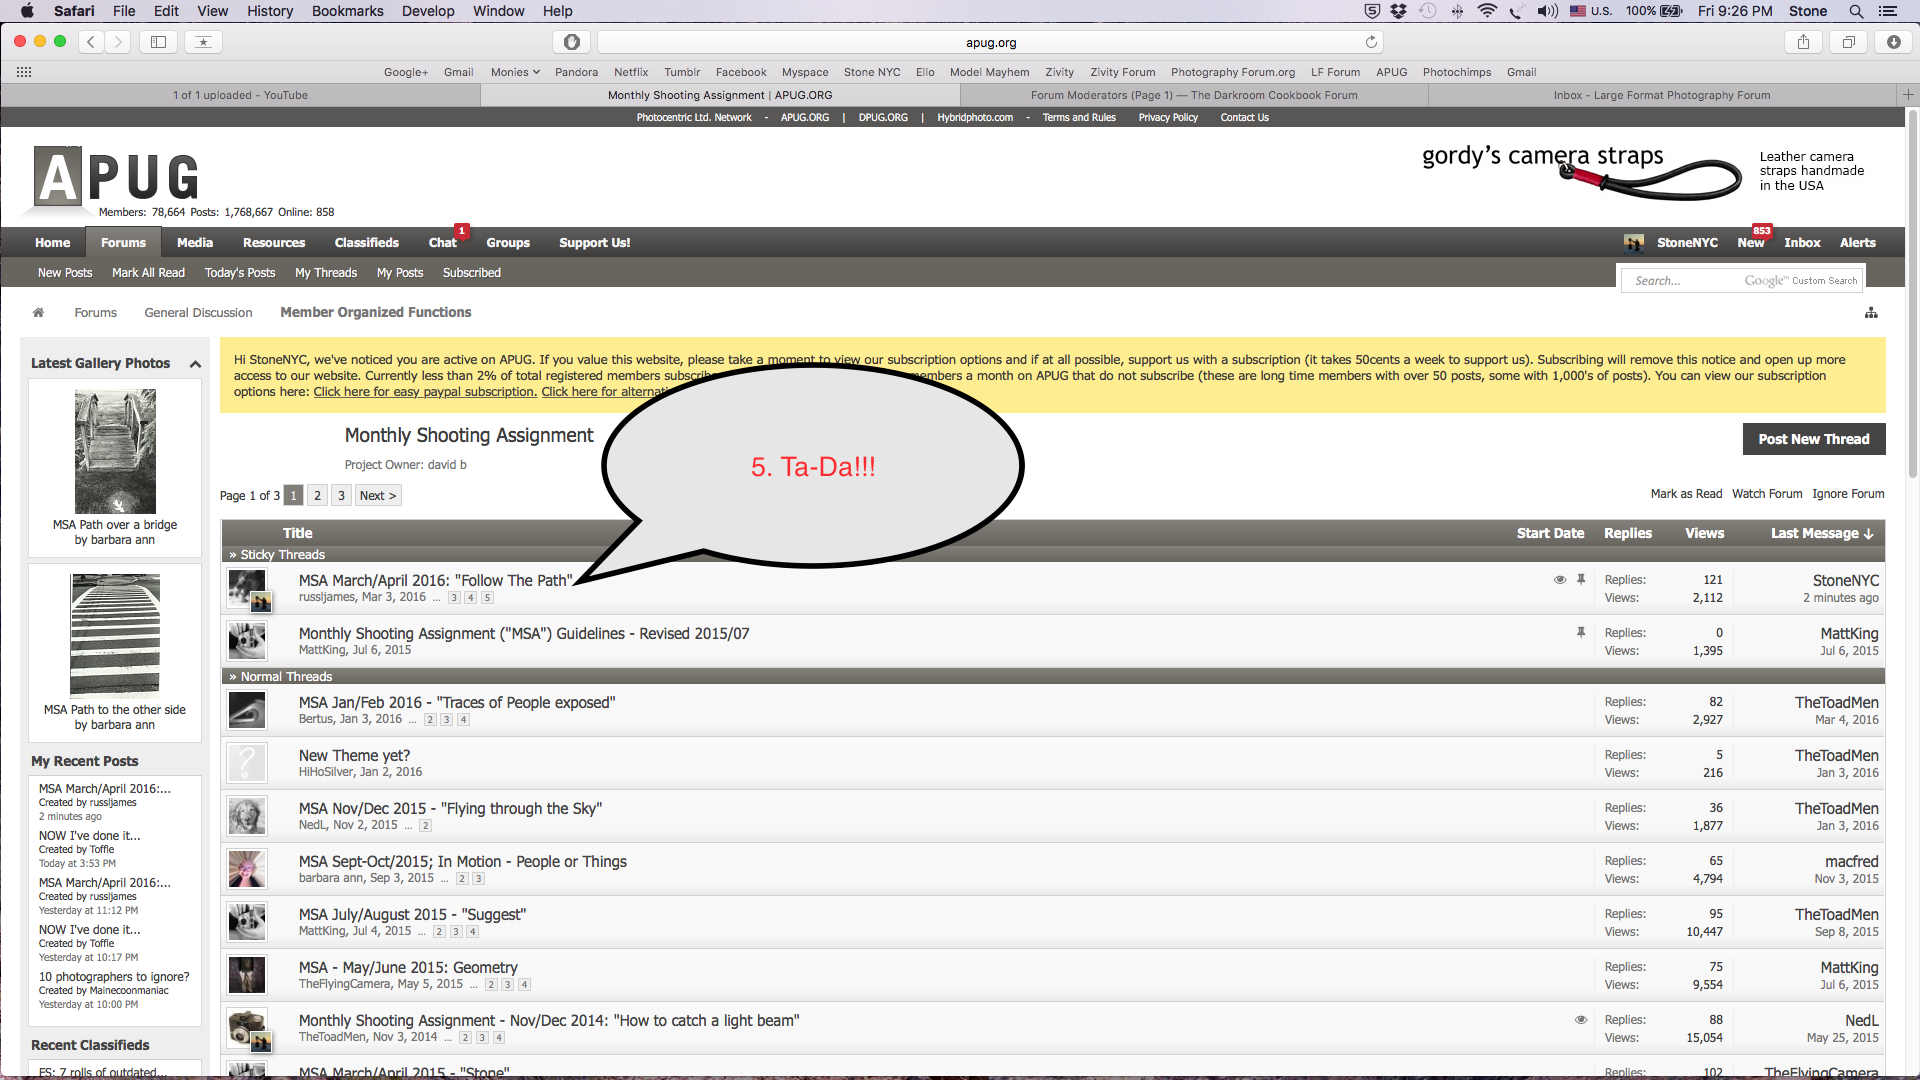1920x1080 pixels.
Task: Toggle watch eye icon on Follow The Path thread
Action: [x=1559, y=580]
